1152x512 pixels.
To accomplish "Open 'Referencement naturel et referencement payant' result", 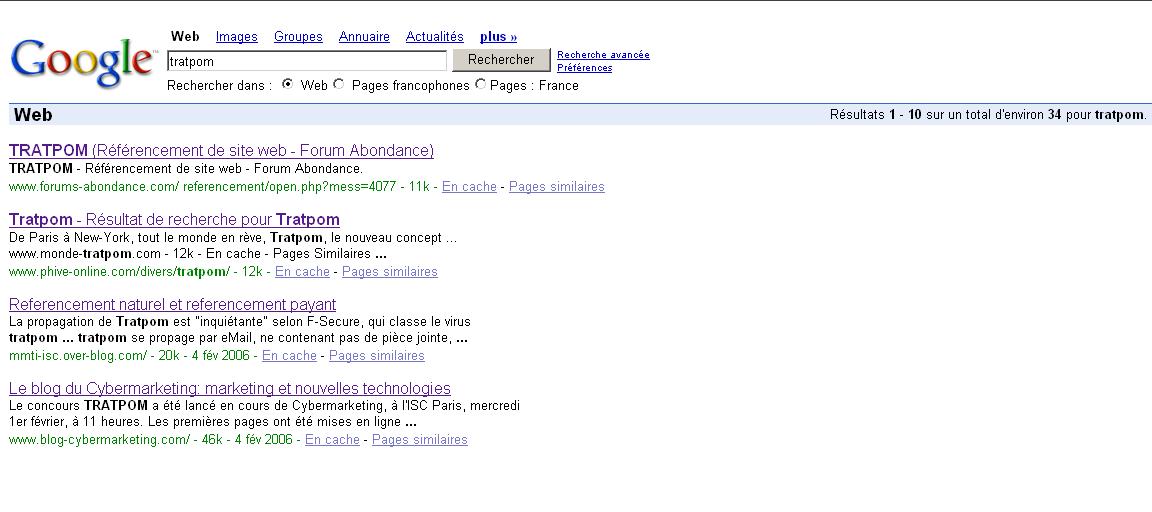I will (x=173, y=304).
